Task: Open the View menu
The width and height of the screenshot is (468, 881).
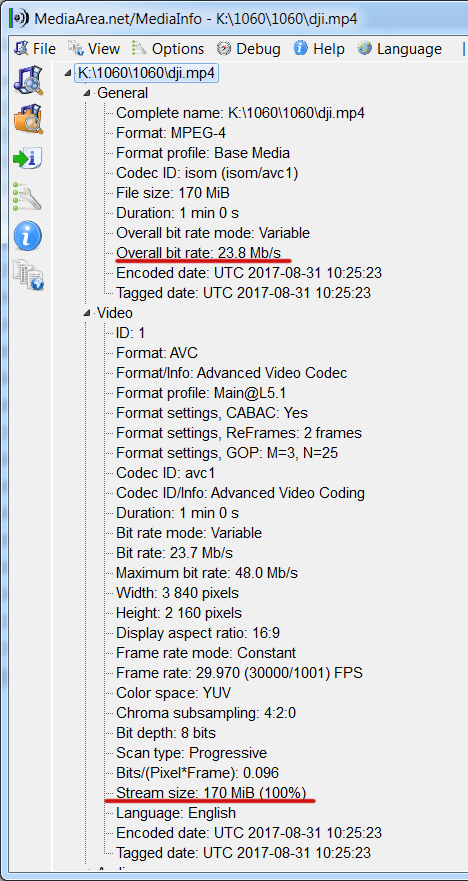Action: point(93,49)
